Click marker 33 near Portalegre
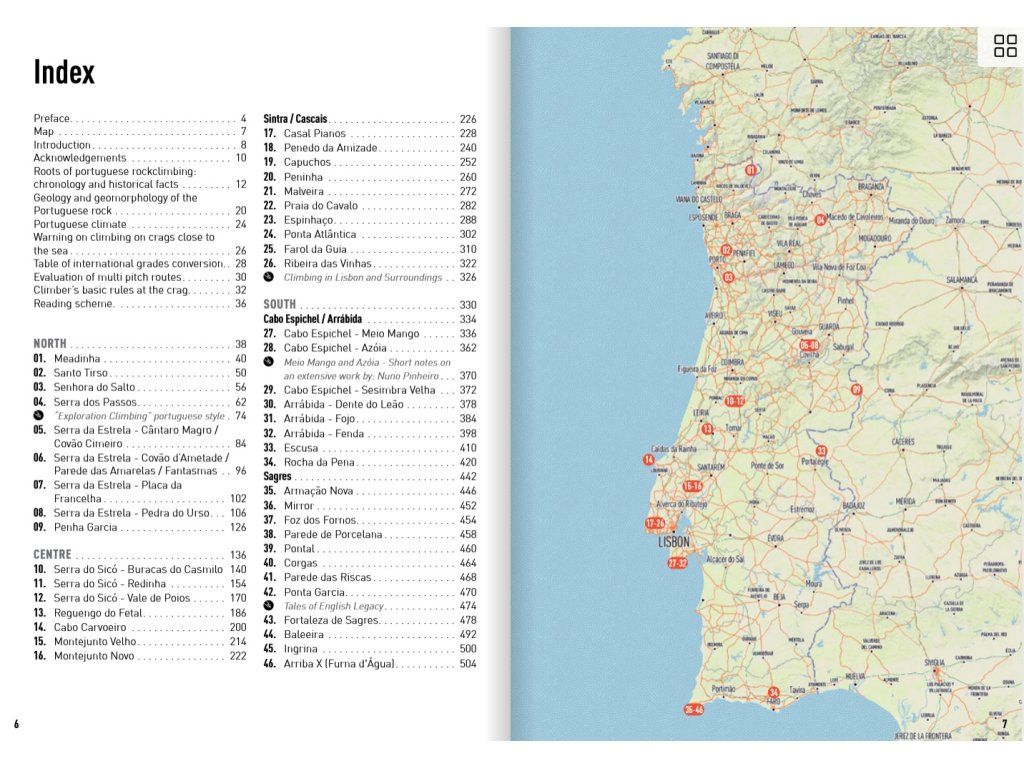This screenshot has width=1024, height=768. pos(822,451)
